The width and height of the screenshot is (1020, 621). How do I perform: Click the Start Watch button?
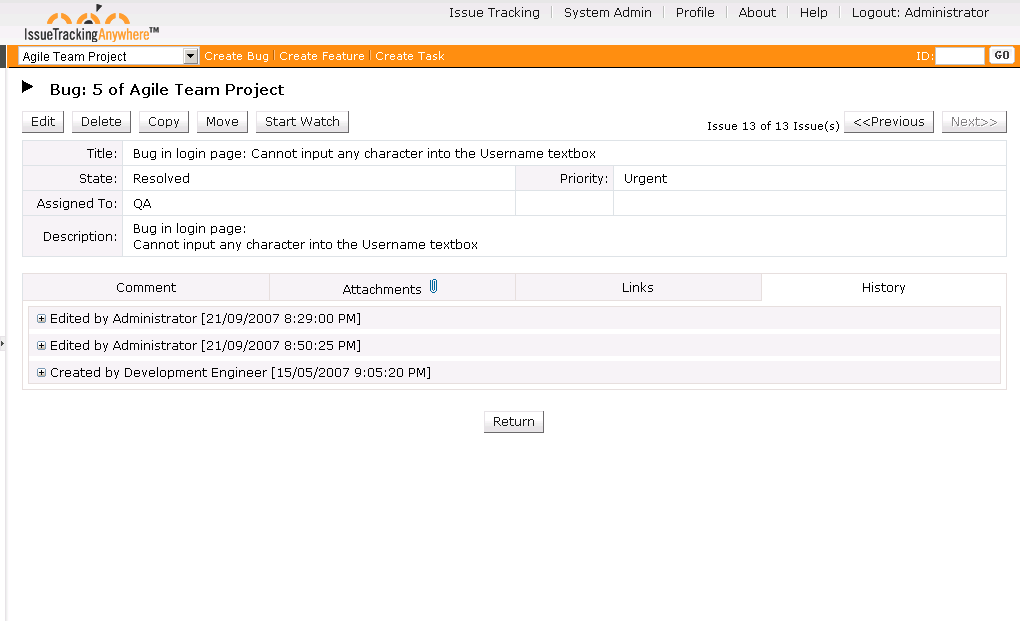301,121
